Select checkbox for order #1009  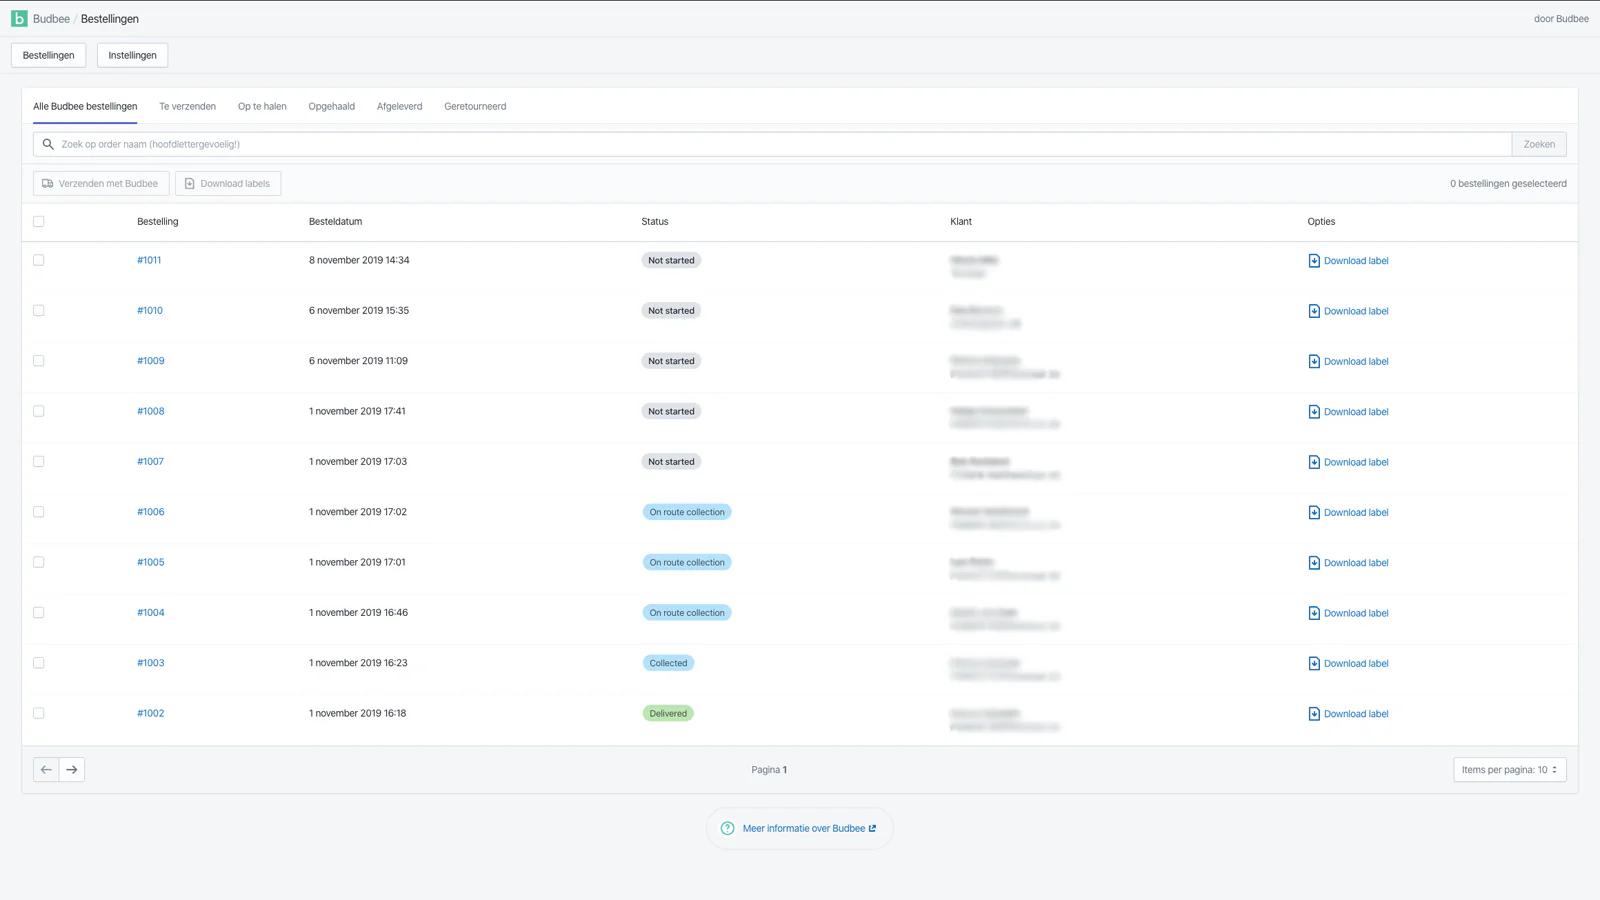pyautogui.click(x=39, y=361)
